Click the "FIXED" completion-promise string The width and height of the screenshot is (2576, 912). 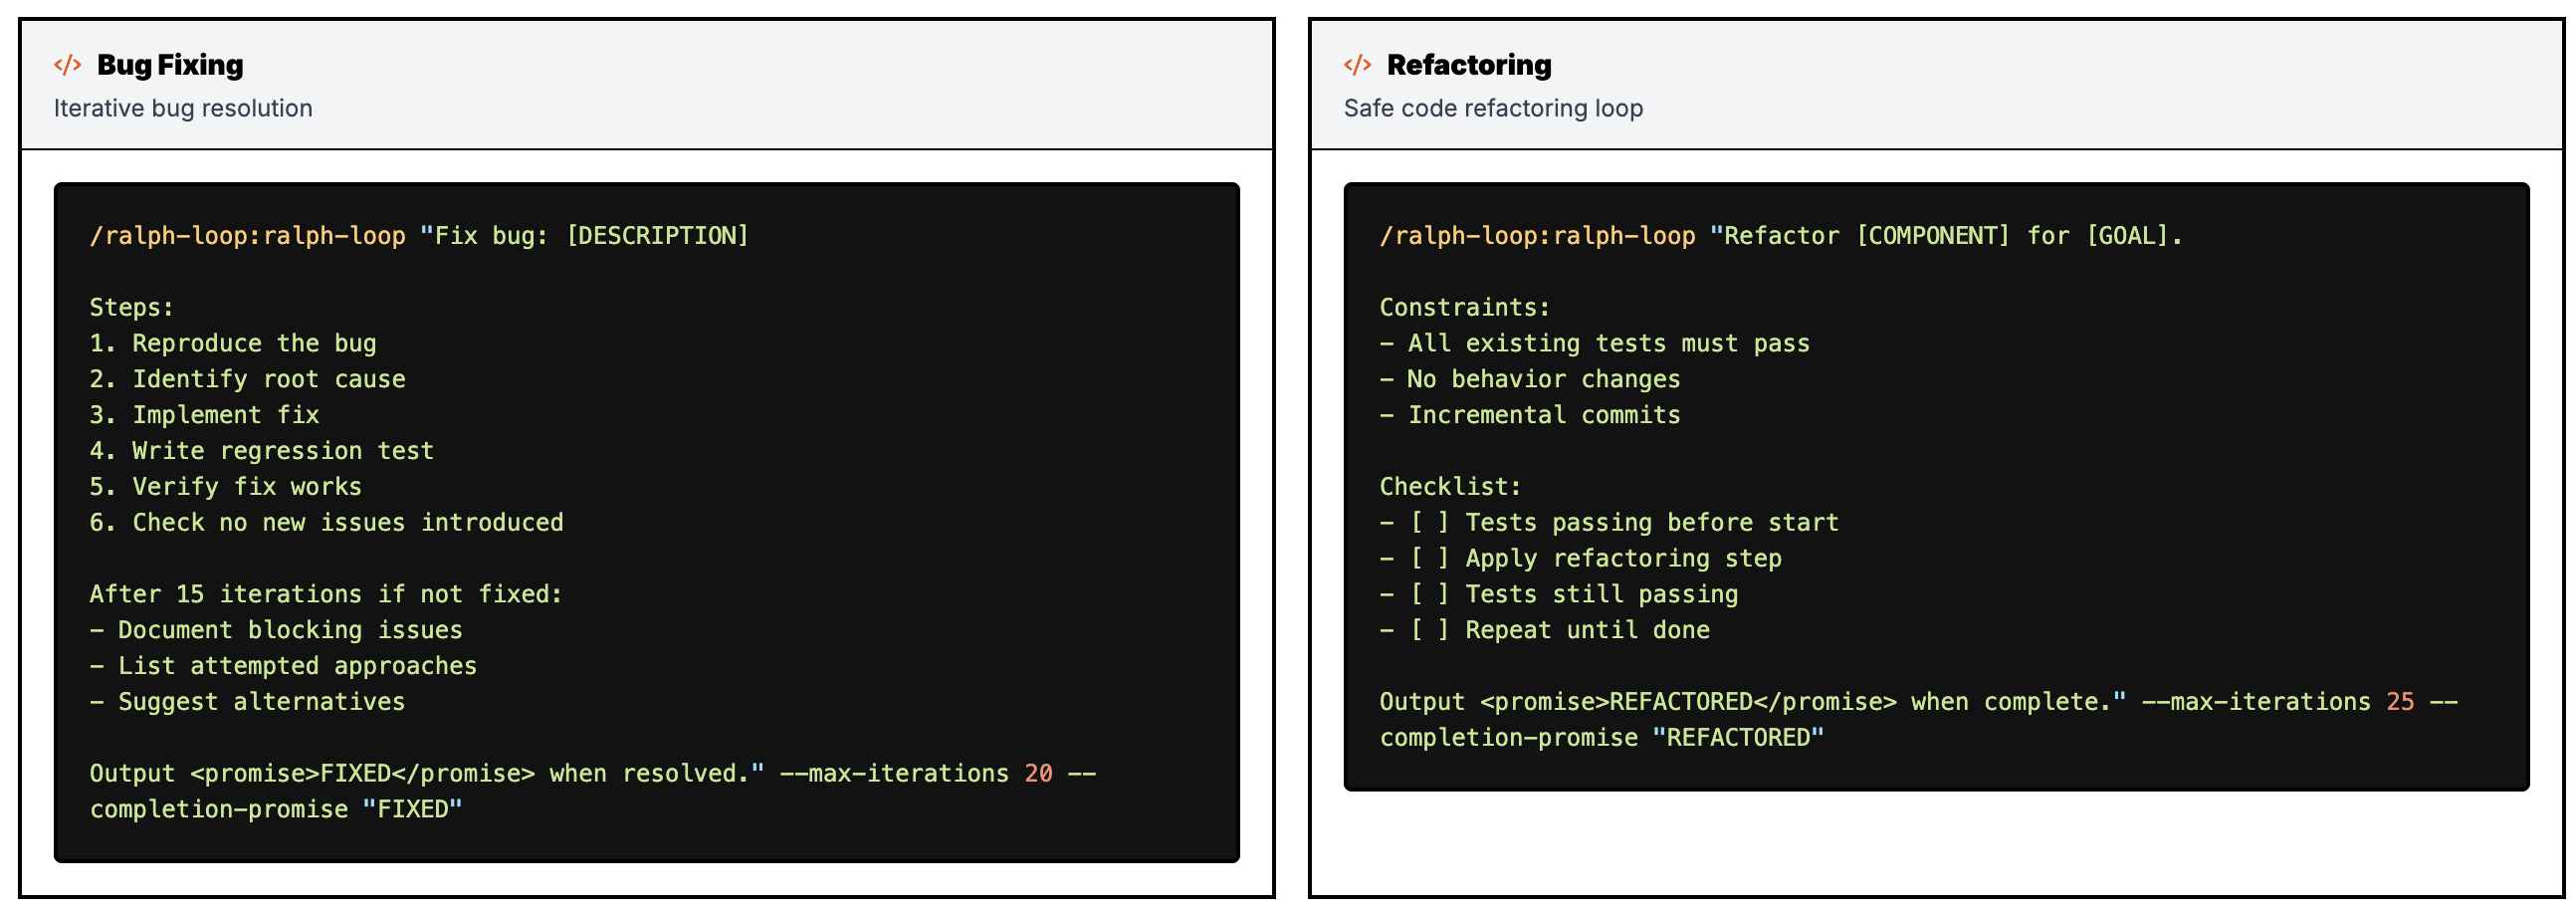click(x=412, y=809)
